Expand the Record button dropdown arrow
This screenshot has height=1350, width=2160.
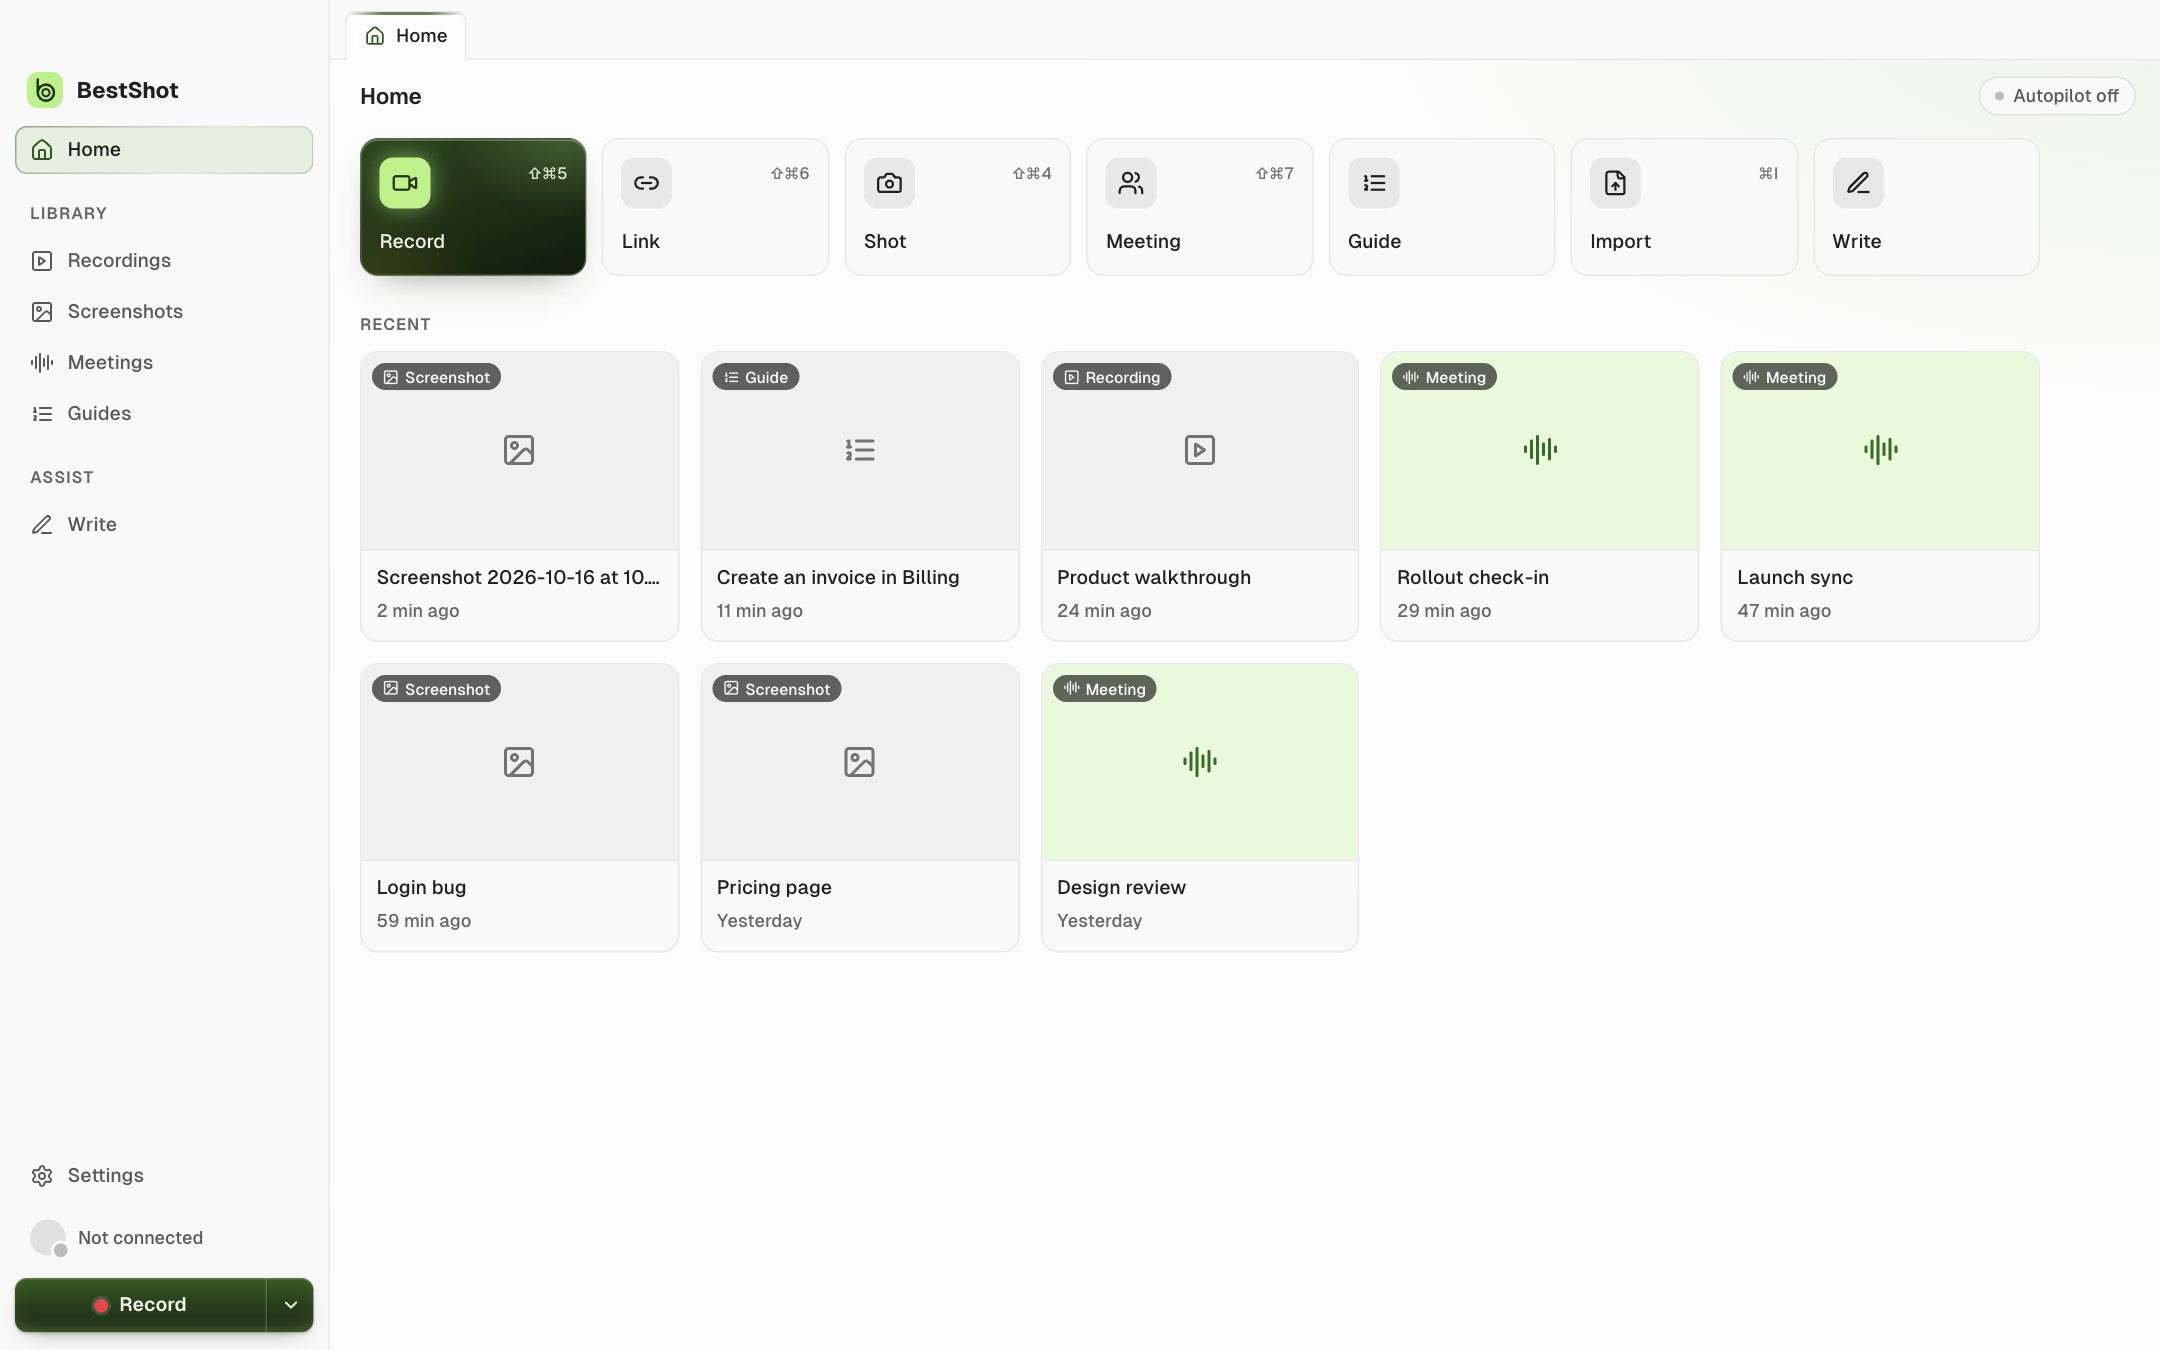[290, 1304]
